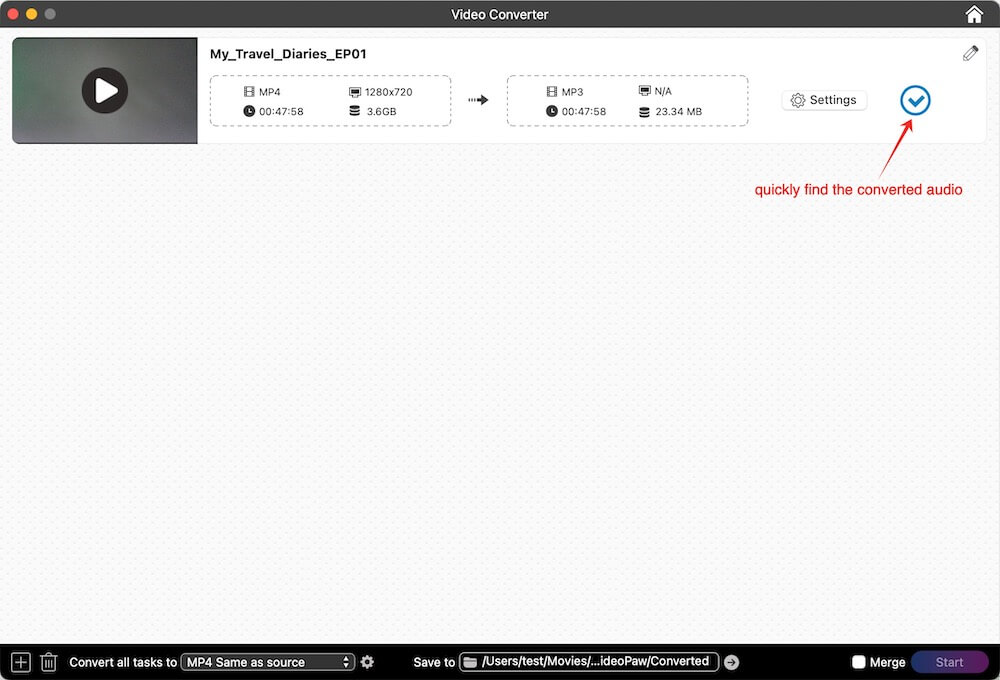1000x680 pixels.
Task: Delete tasks using the trash icon
Action: pos(49,661)
